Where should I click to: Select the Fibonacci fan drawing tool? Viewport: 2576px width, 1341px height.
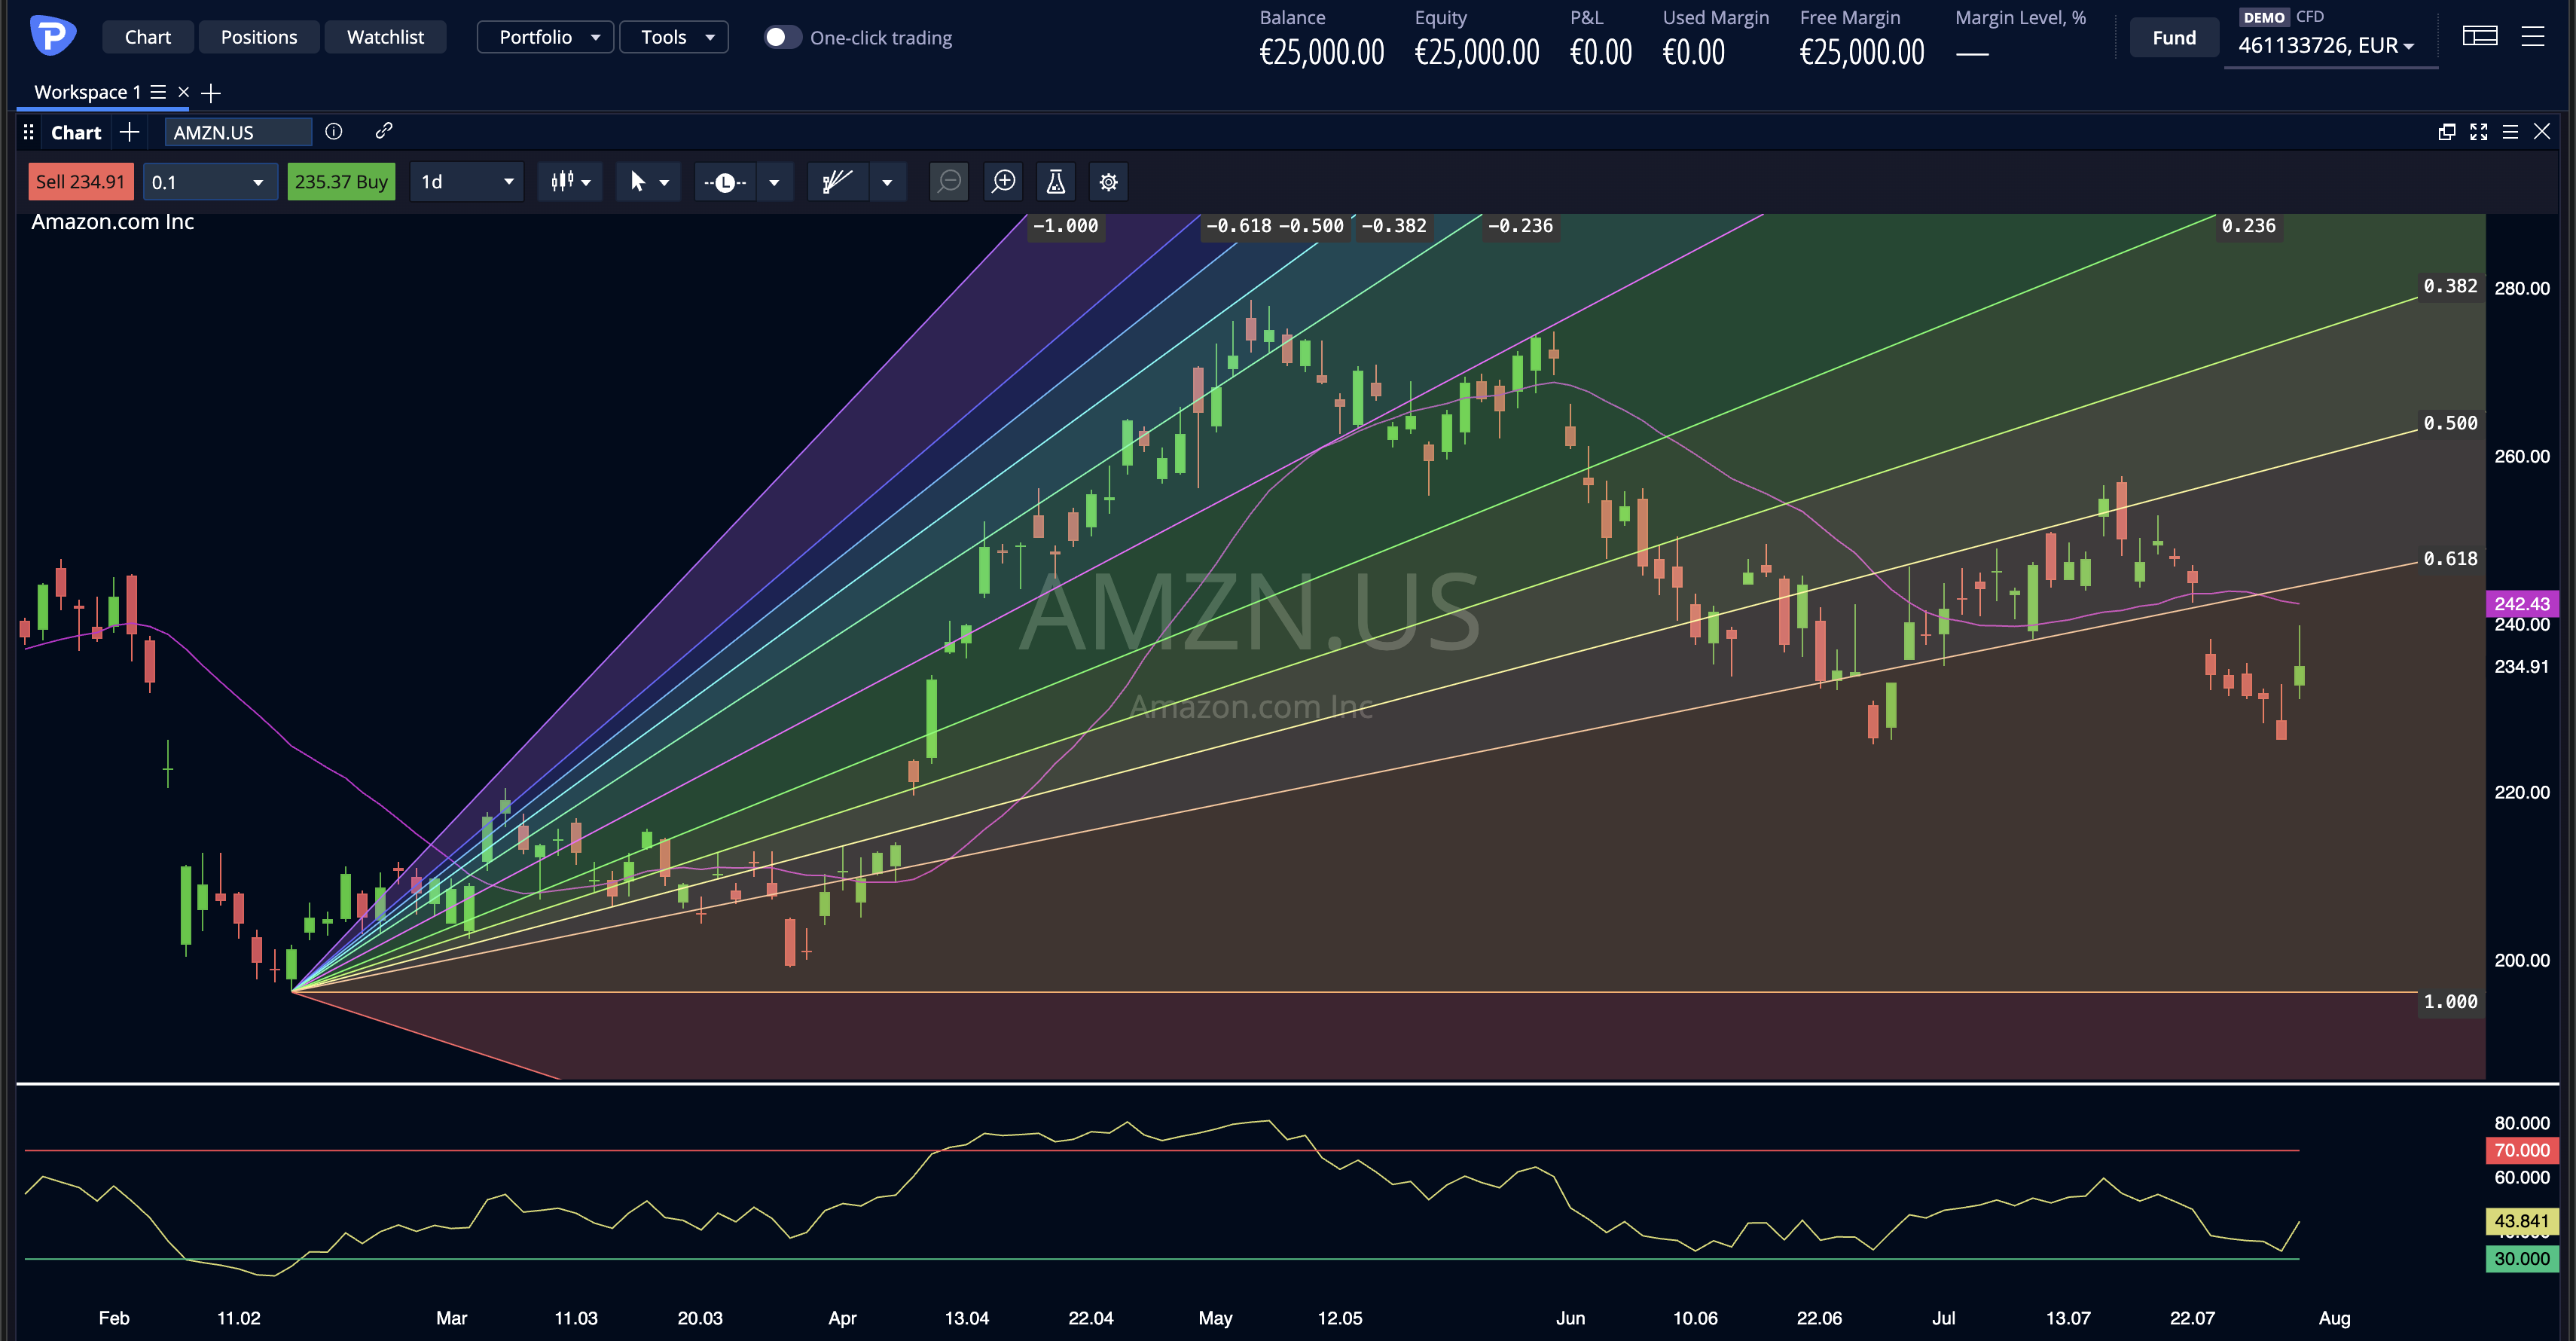pyautogui.click(x=837, y=182)
